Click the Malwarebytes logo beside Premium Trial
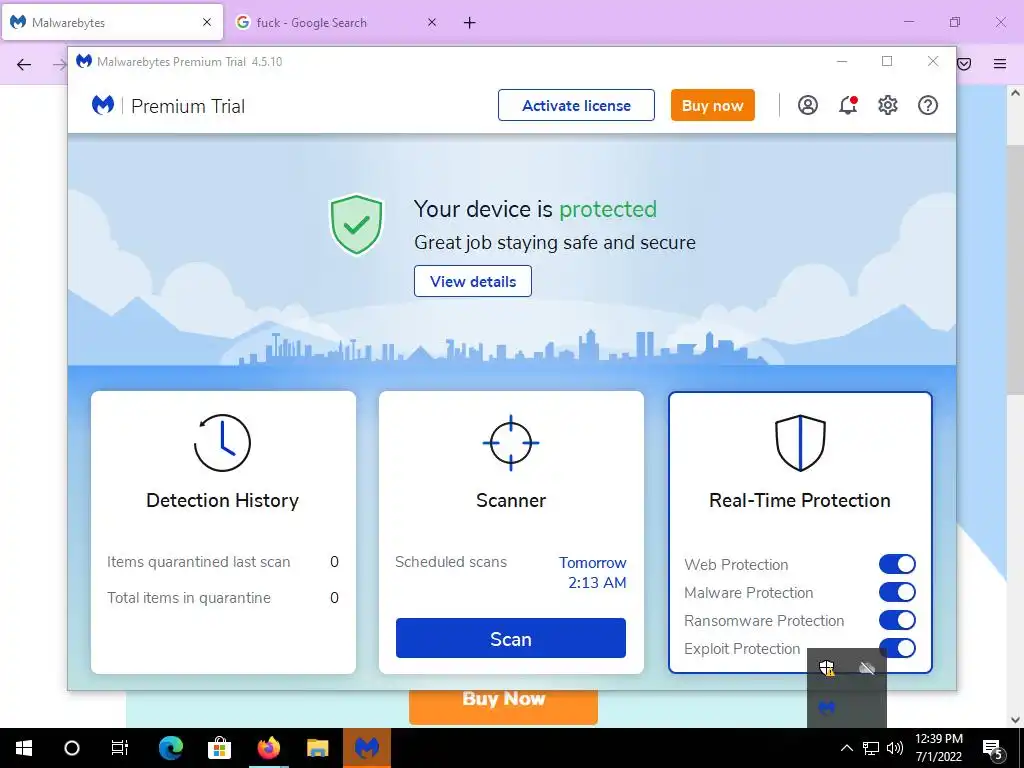 (103, 105)
